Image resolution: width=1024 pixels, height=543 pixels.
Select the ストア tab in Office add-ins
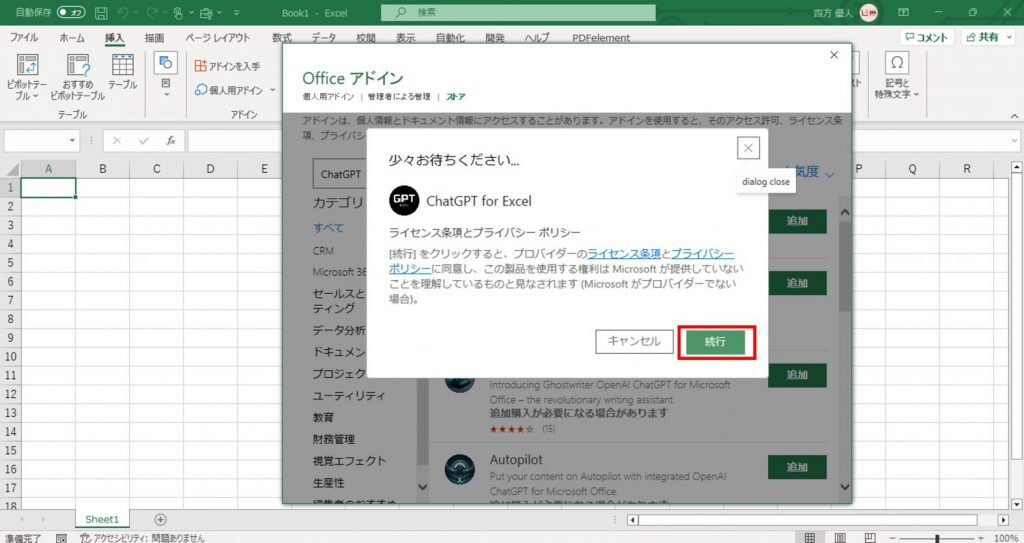pos(456,97)
